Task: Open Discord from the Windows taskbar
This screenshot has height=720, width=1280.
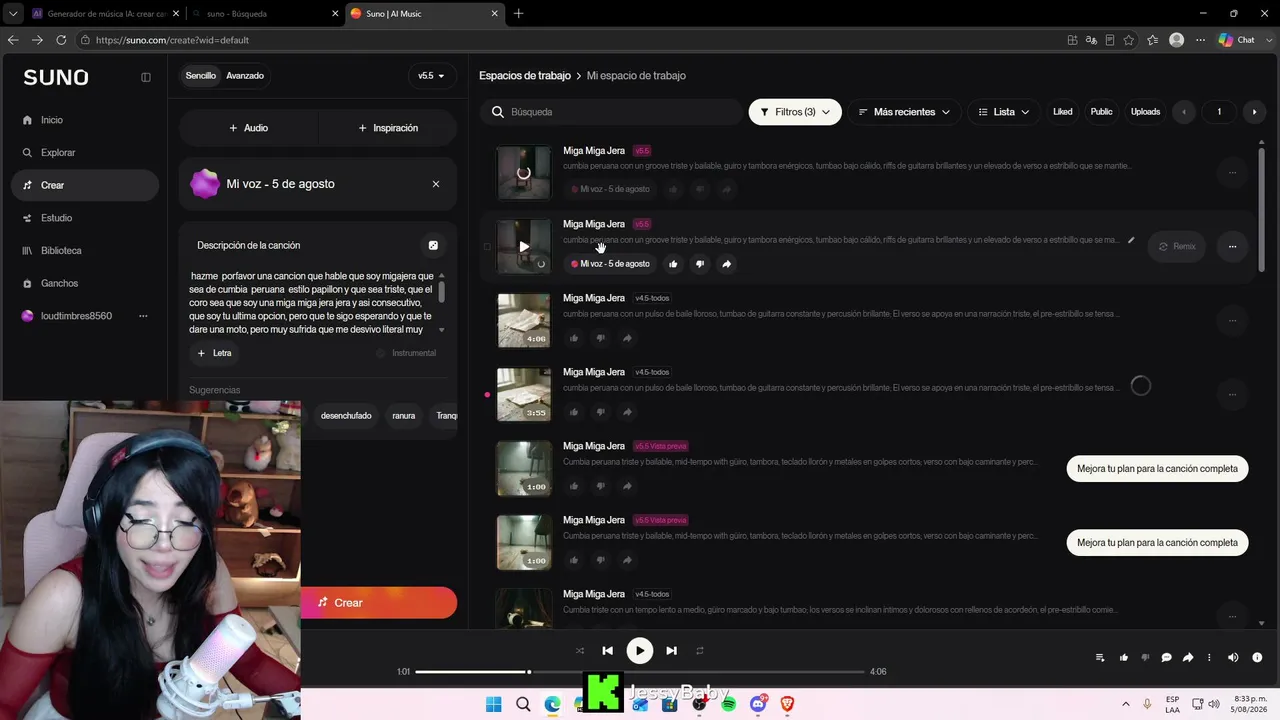Action: [x=758, y=704]
